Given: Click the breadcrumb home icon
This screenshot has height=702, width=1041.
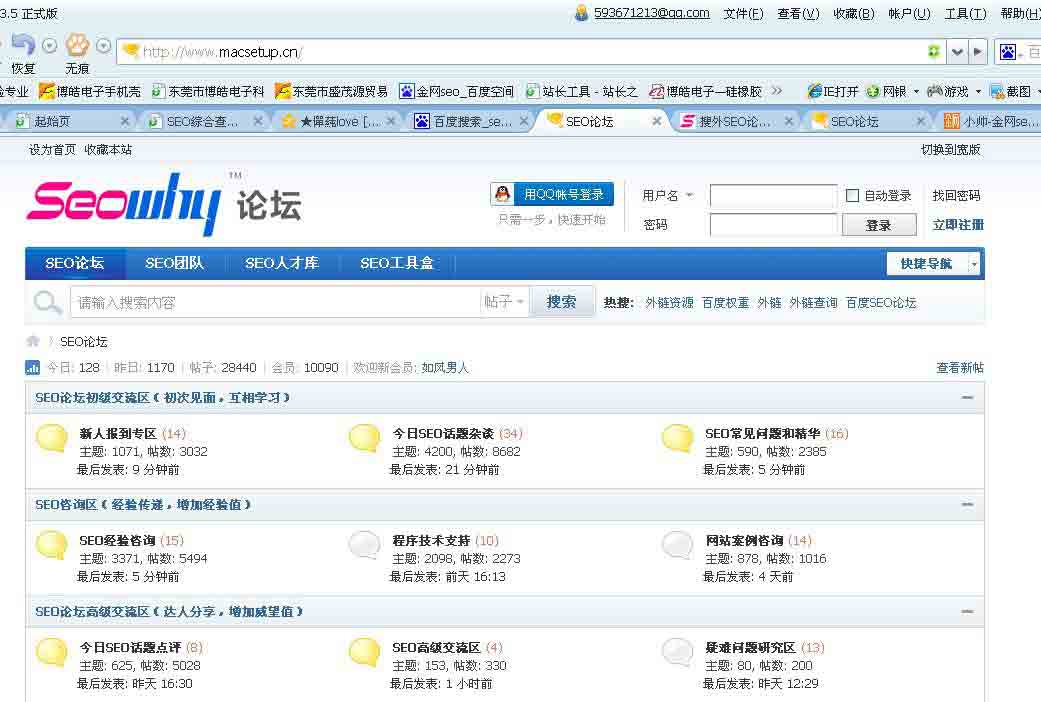Looking at the screenshot, I should point(33,341).
